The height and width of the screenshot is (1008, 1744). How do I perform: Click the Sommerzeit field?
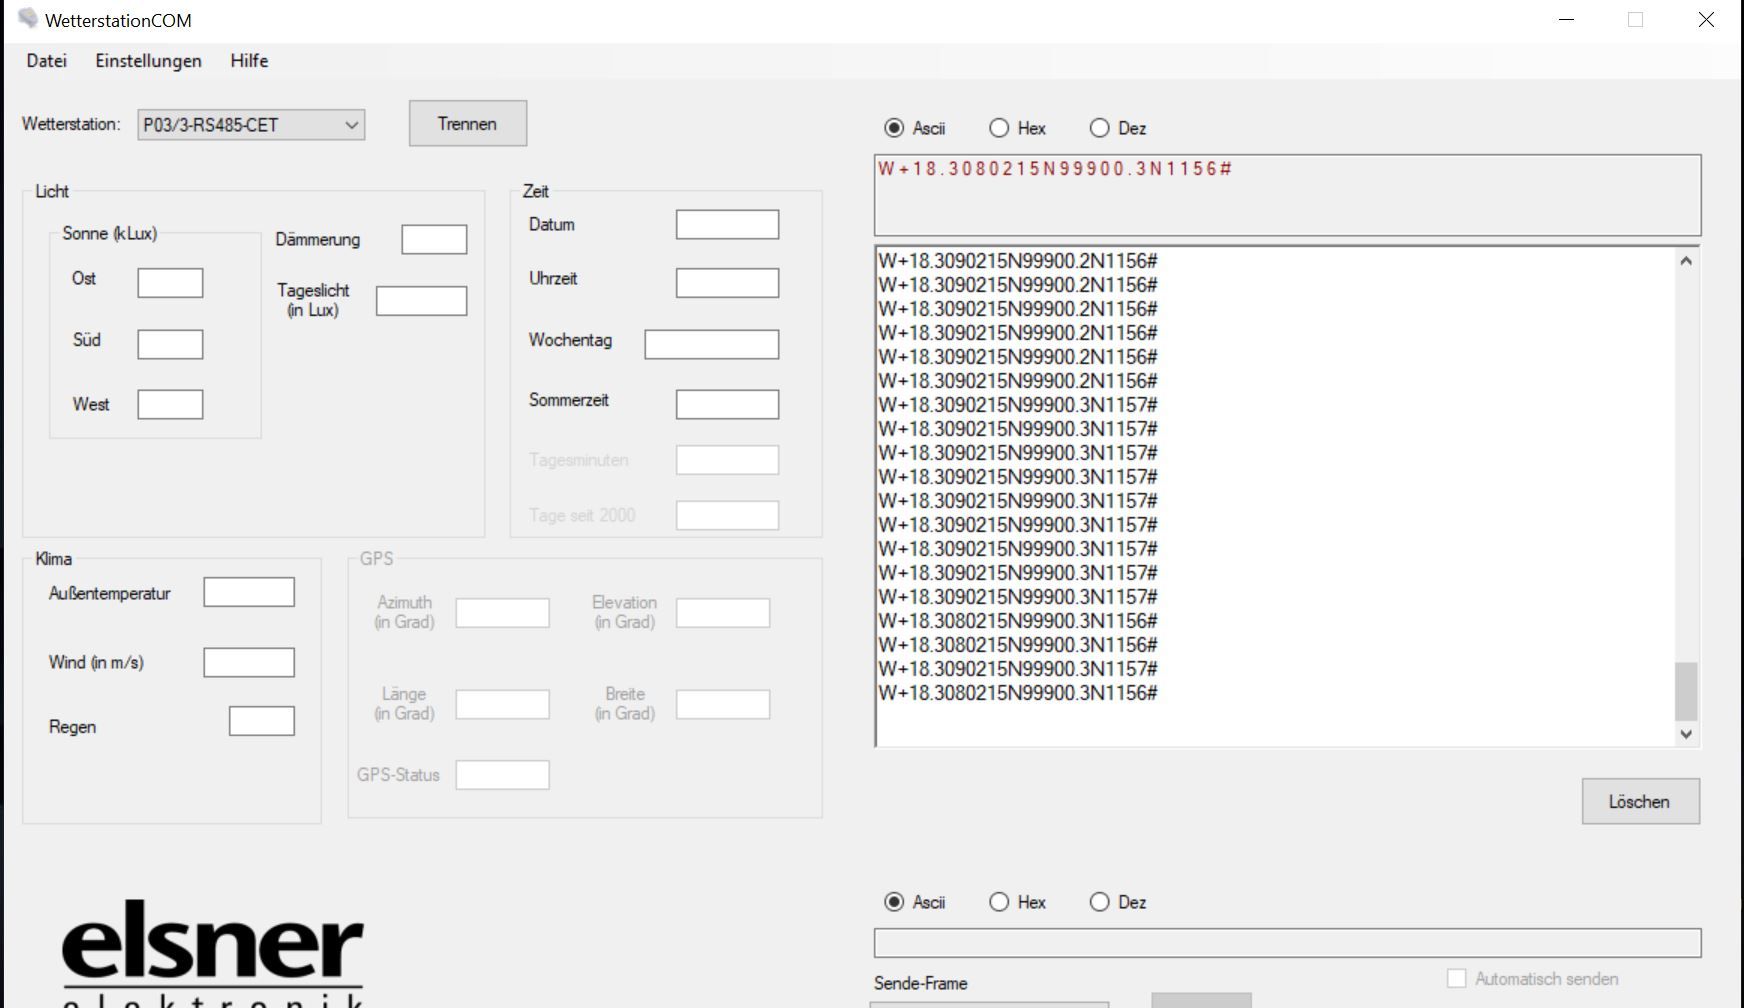(x=727, y=405)
